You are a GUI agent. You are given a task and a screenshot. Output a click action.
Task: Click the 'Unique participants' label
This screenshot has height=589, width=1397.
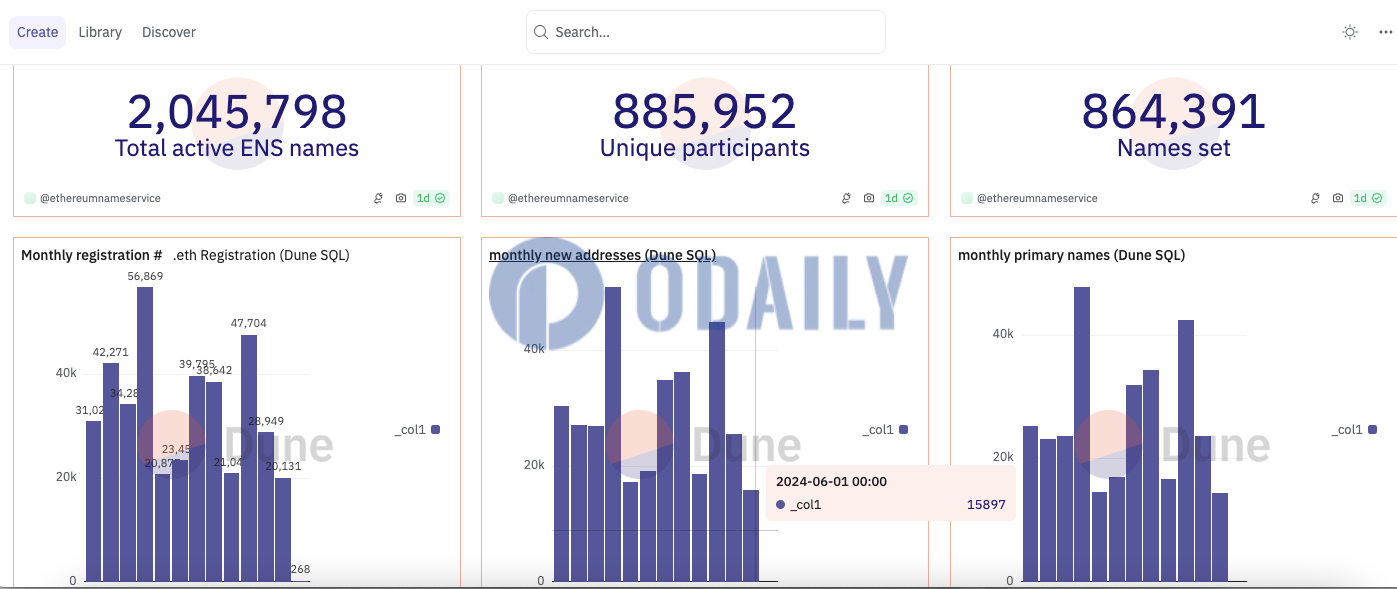pos(705,149)
